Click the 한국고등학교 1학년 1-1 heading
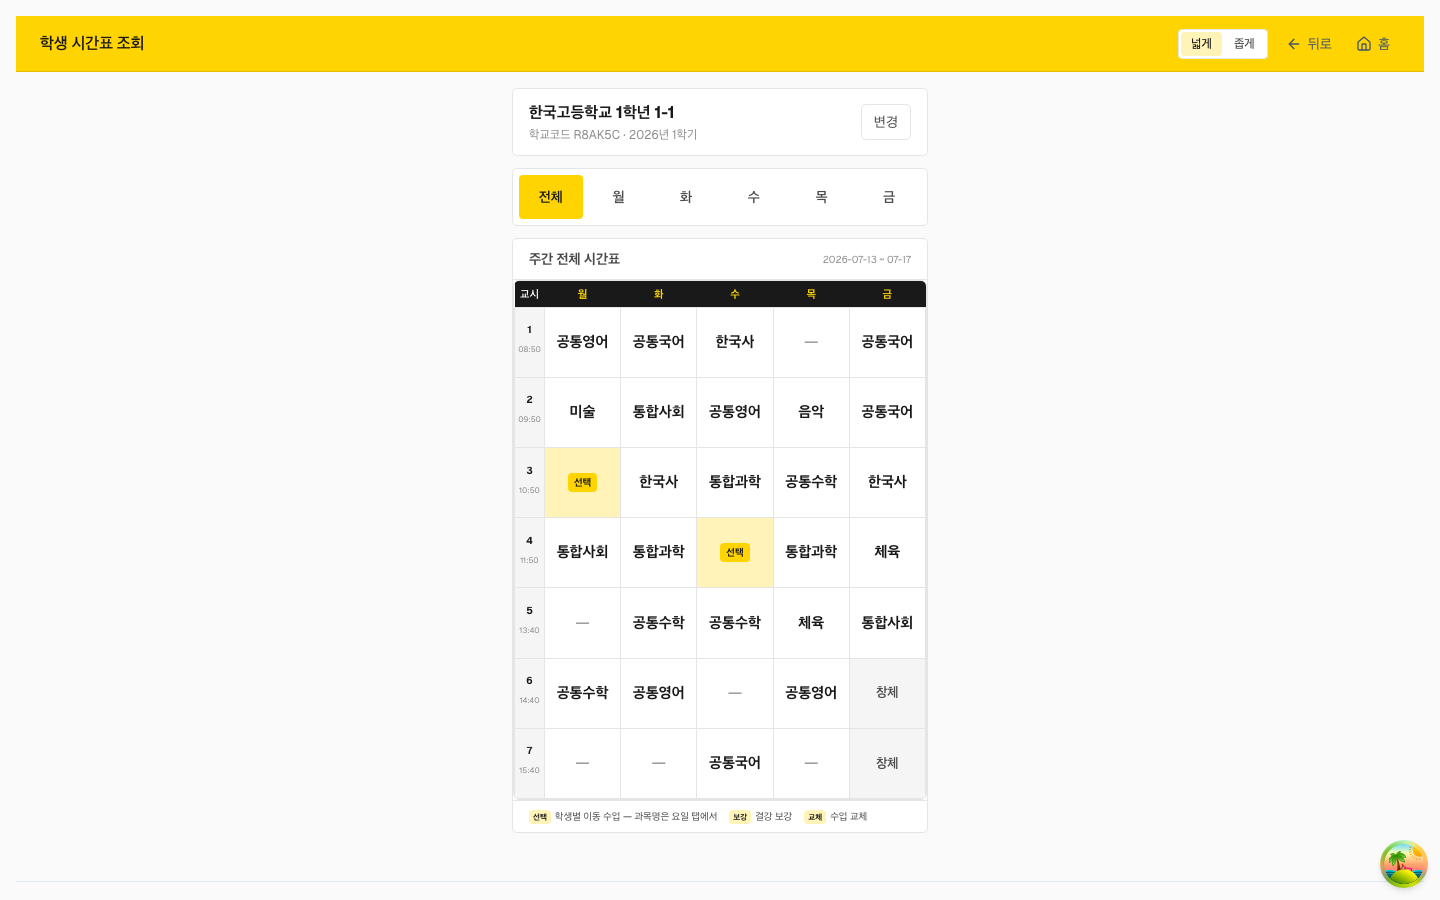 tap(601, 112)
